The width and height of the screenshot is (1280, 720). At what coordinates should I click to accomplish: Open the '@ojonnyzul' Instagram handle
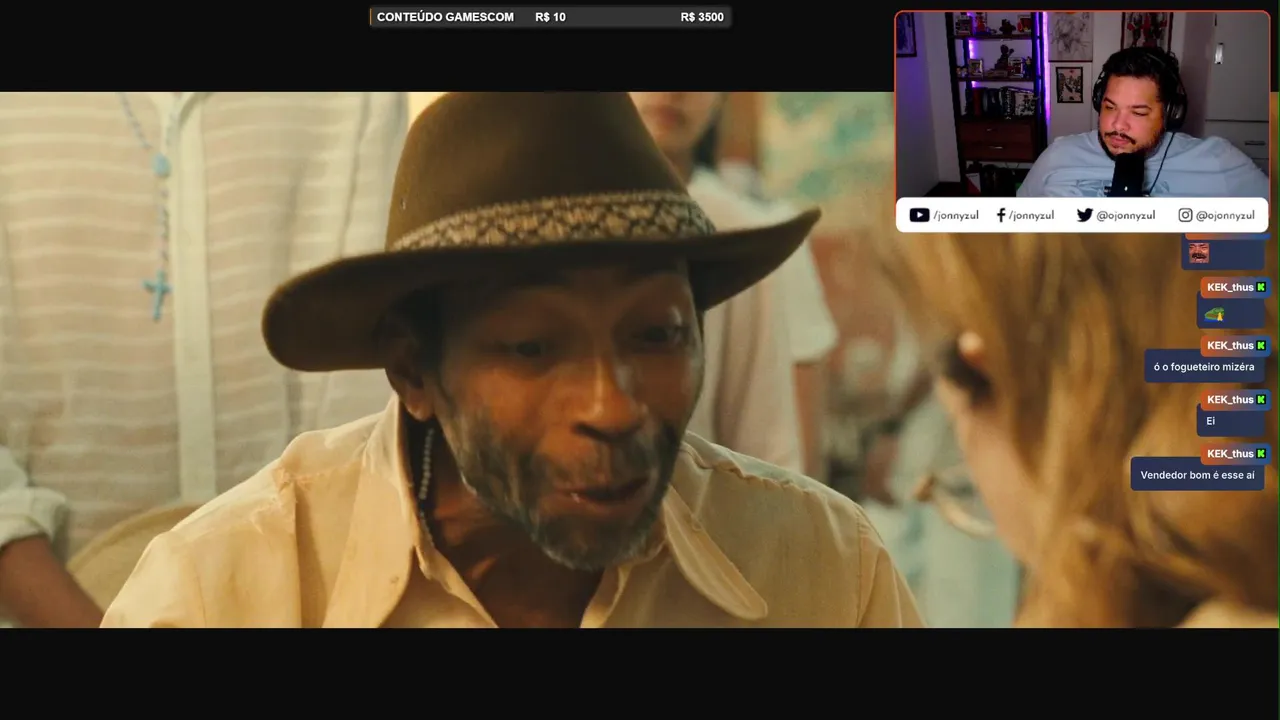coord(1225,215)
